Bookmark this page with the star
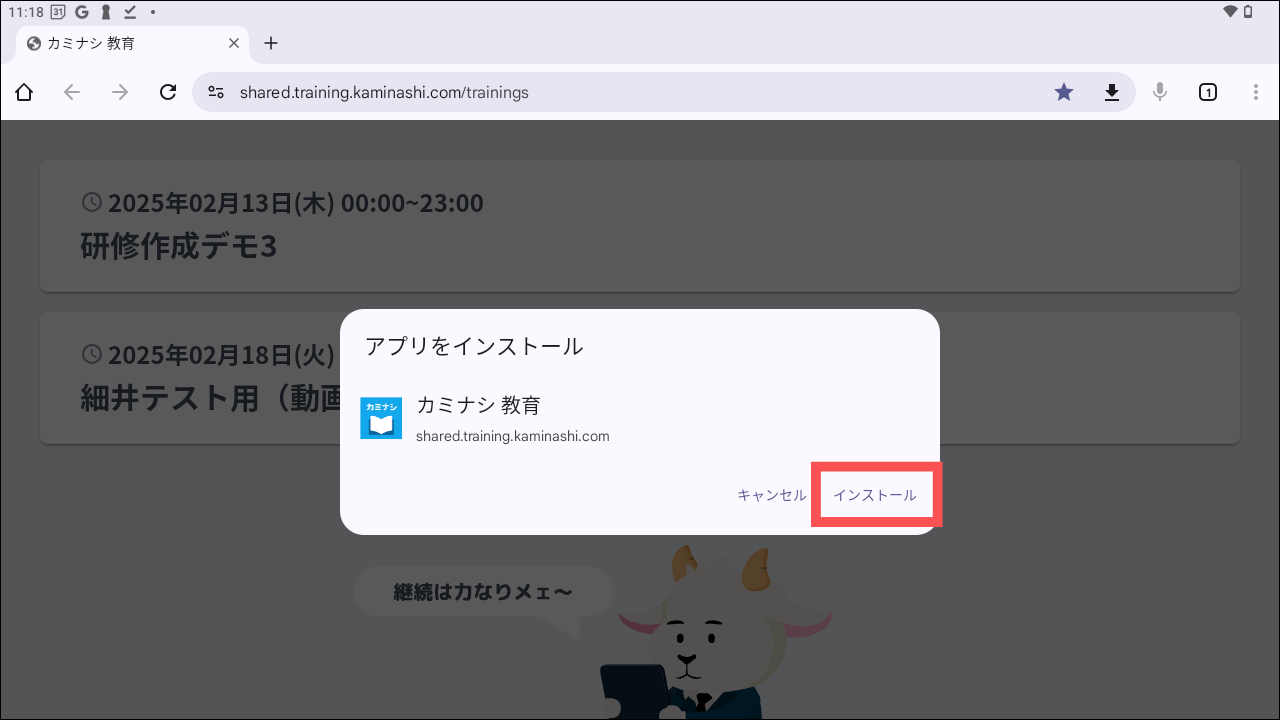Viewport: 1280px width, 720px height. click(x=1064, y=93)
